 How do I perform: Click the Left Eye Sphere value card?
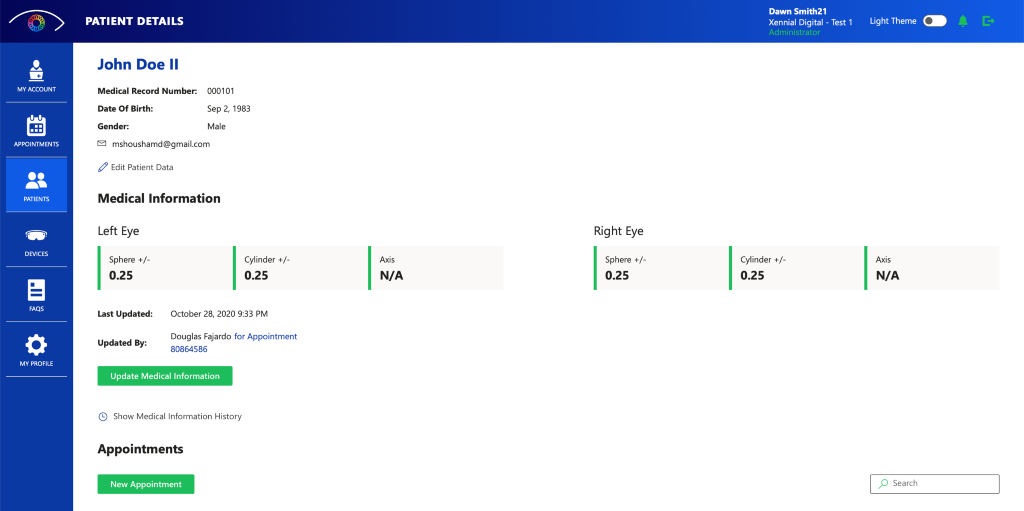click(x=165, y=268)
